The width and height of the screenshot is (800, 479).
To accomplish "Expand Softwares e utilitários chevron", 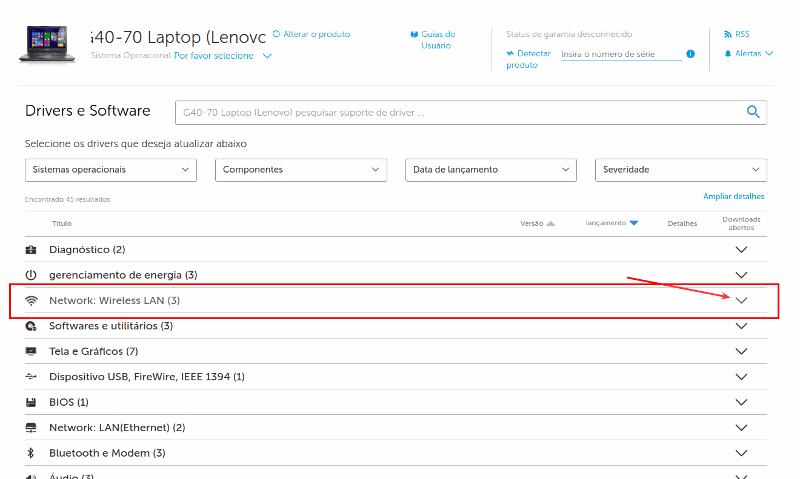I will 741,326.
